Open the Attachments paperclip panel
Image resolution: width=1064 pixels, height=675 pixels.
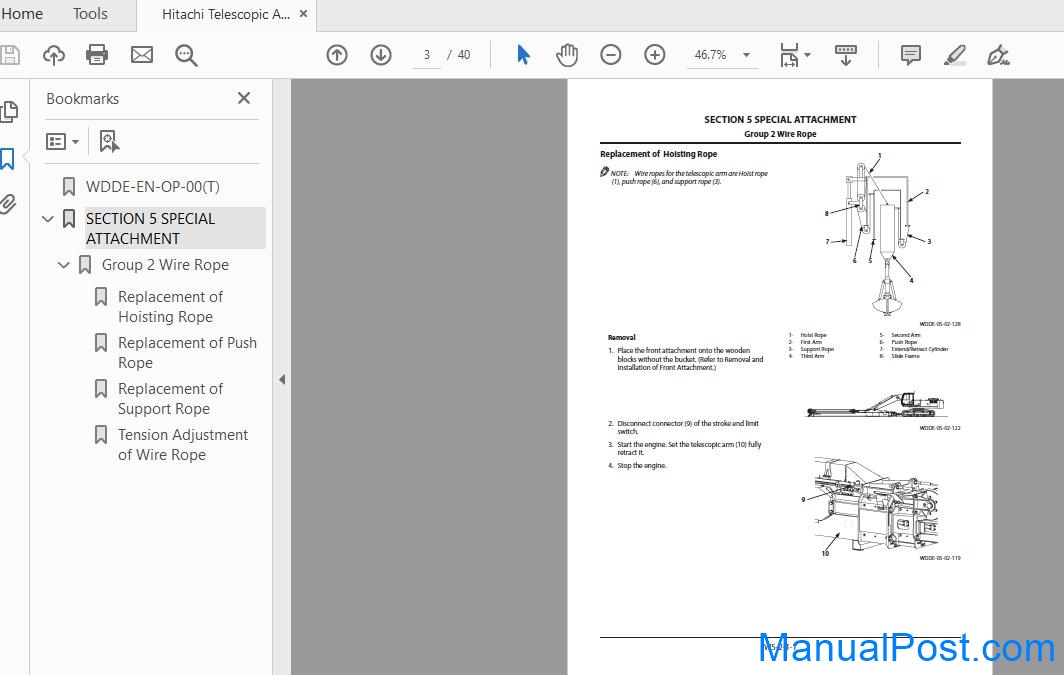click(8, 204)
